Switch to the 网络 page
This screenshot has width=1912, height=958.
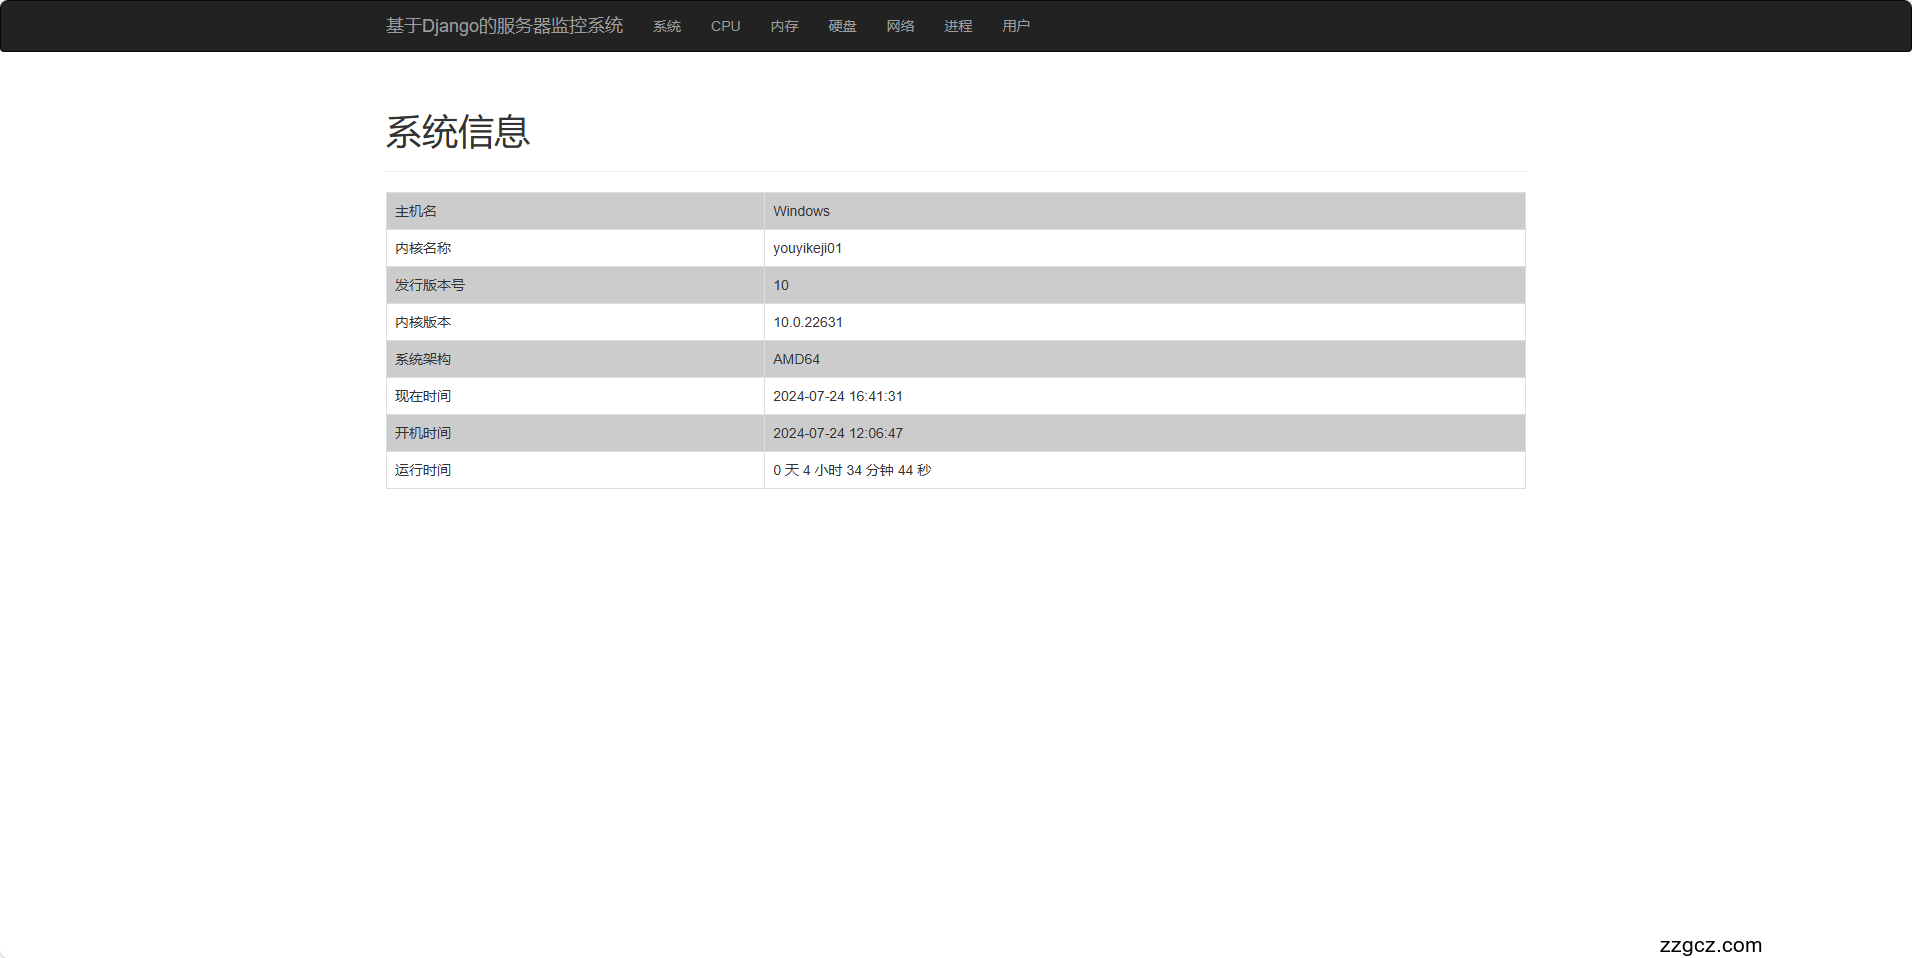(x=900, y=26)
